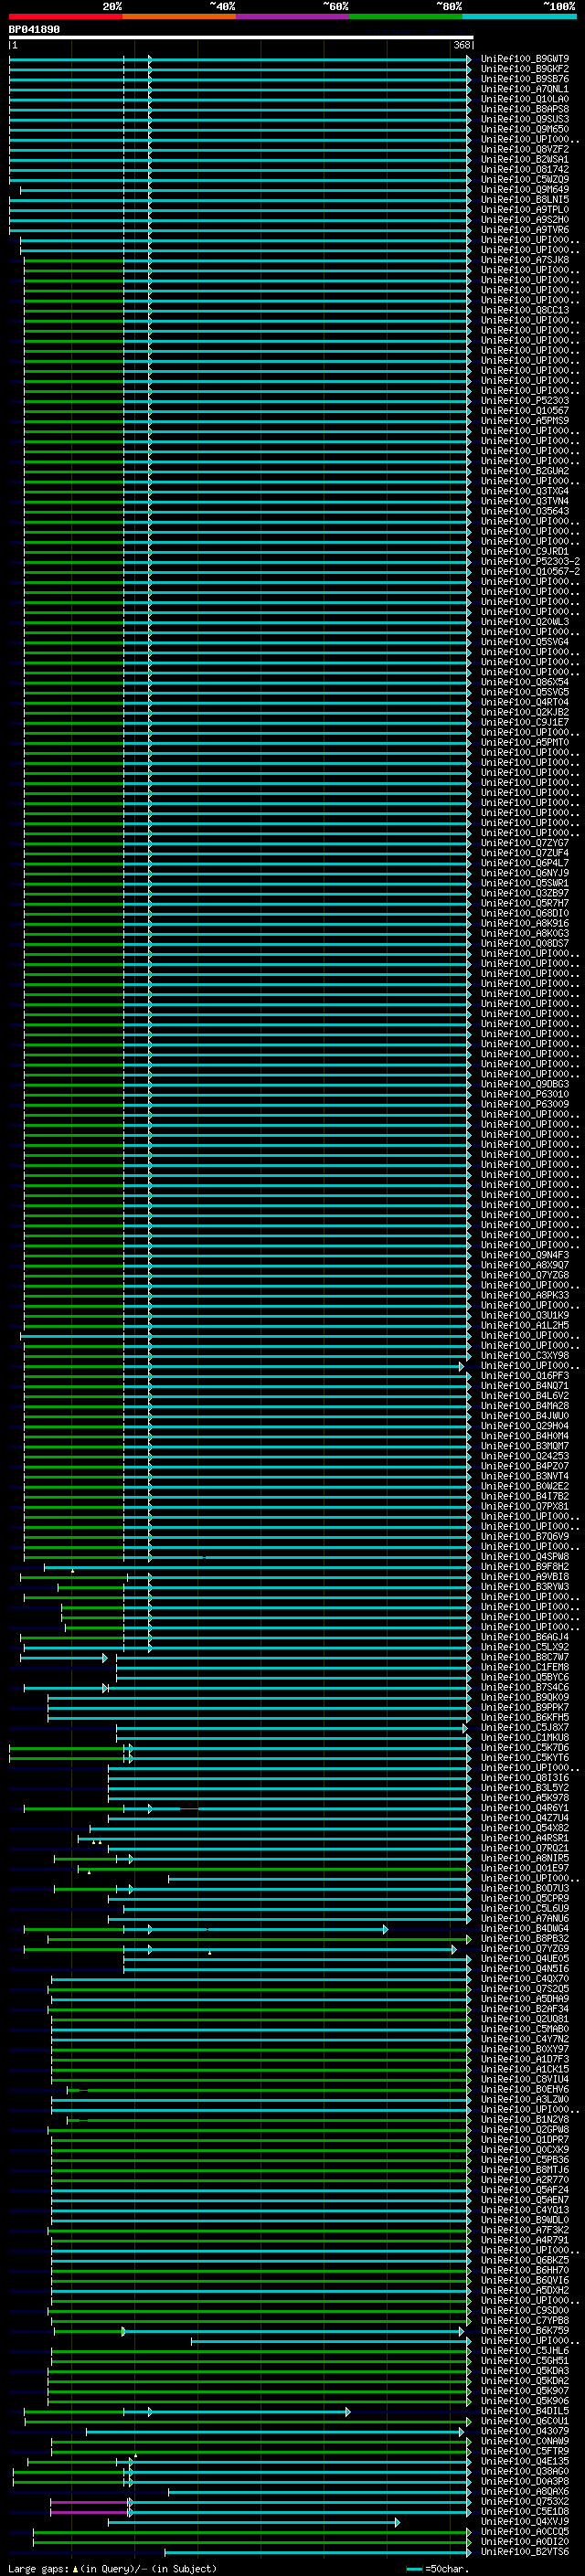Select hit label UniRef100_Q8CC13
Viewport: 585px width, 2576px height.
(x=525, y=310)
